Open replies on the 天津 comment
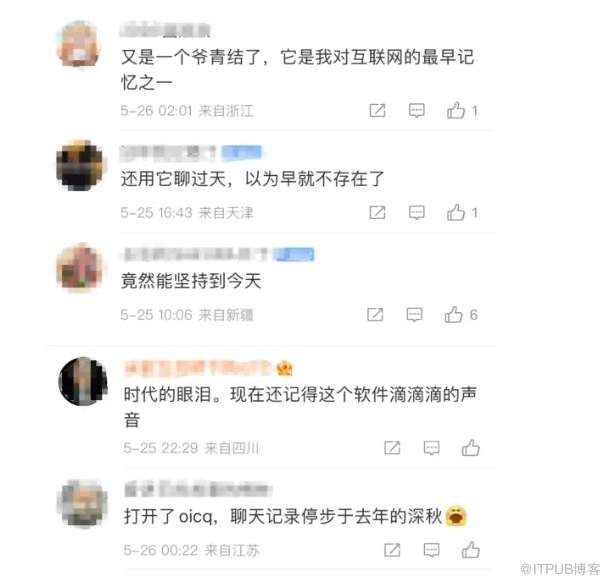This screenshot has height=584, width=610. (417, 213)
